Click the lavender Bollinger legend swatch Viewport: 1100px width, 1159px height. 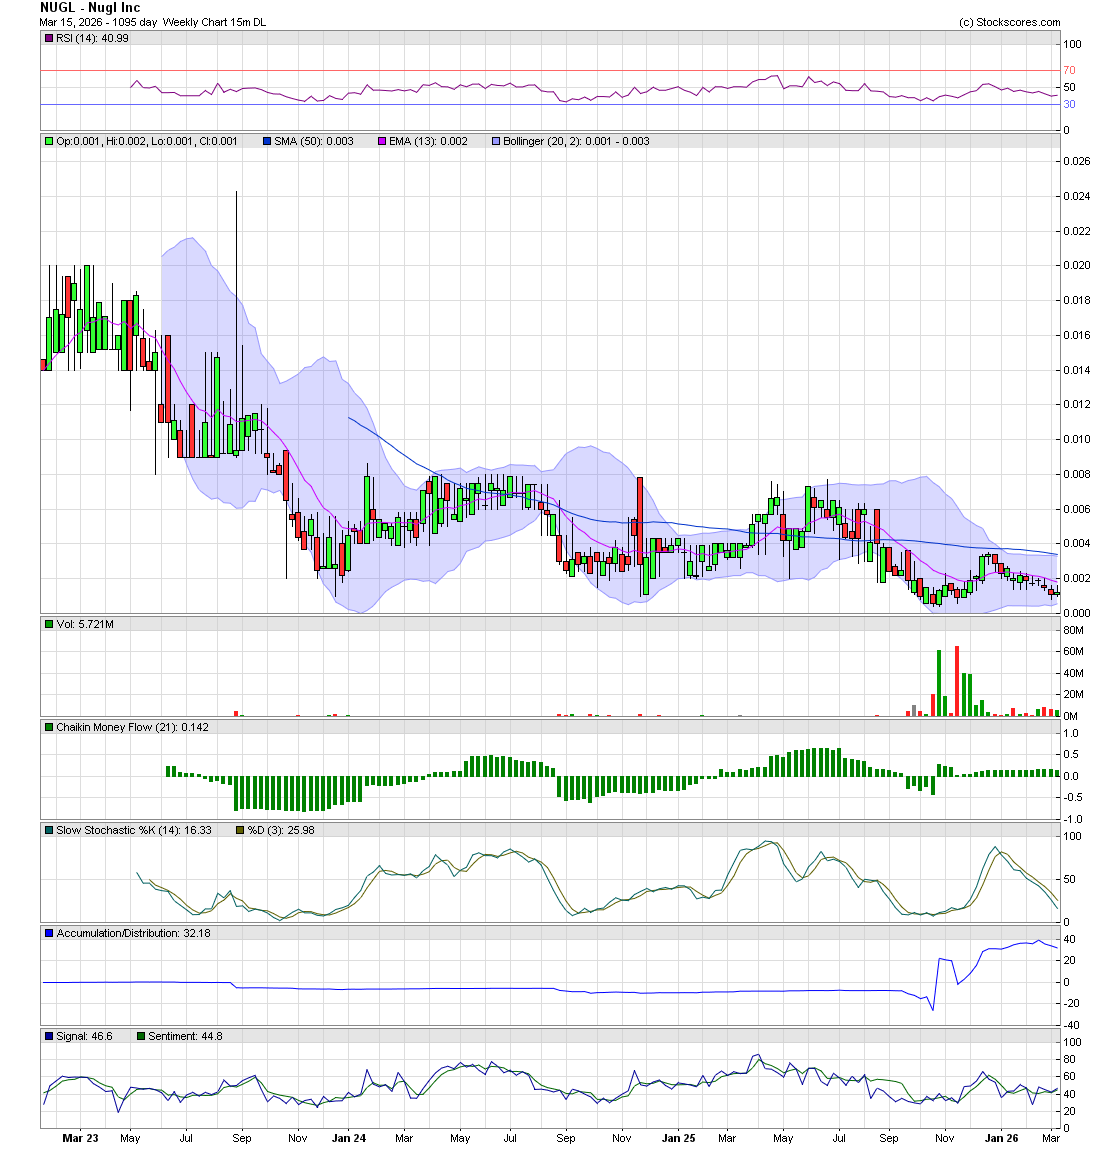[x=496, y=141]
